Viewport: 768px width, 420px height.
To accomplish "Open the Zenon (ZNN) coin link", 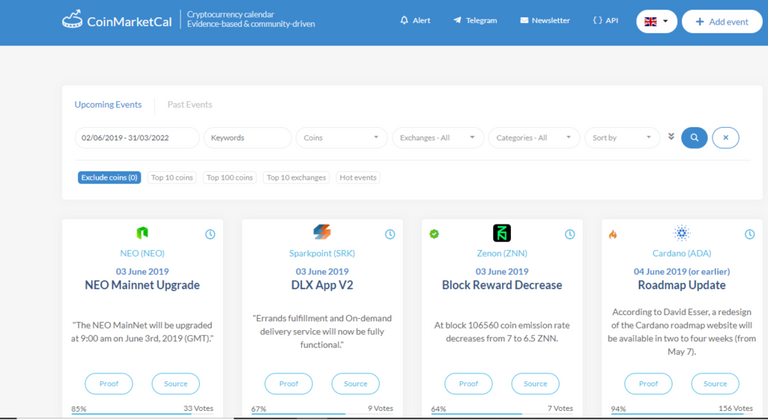I will coord(502,253).
